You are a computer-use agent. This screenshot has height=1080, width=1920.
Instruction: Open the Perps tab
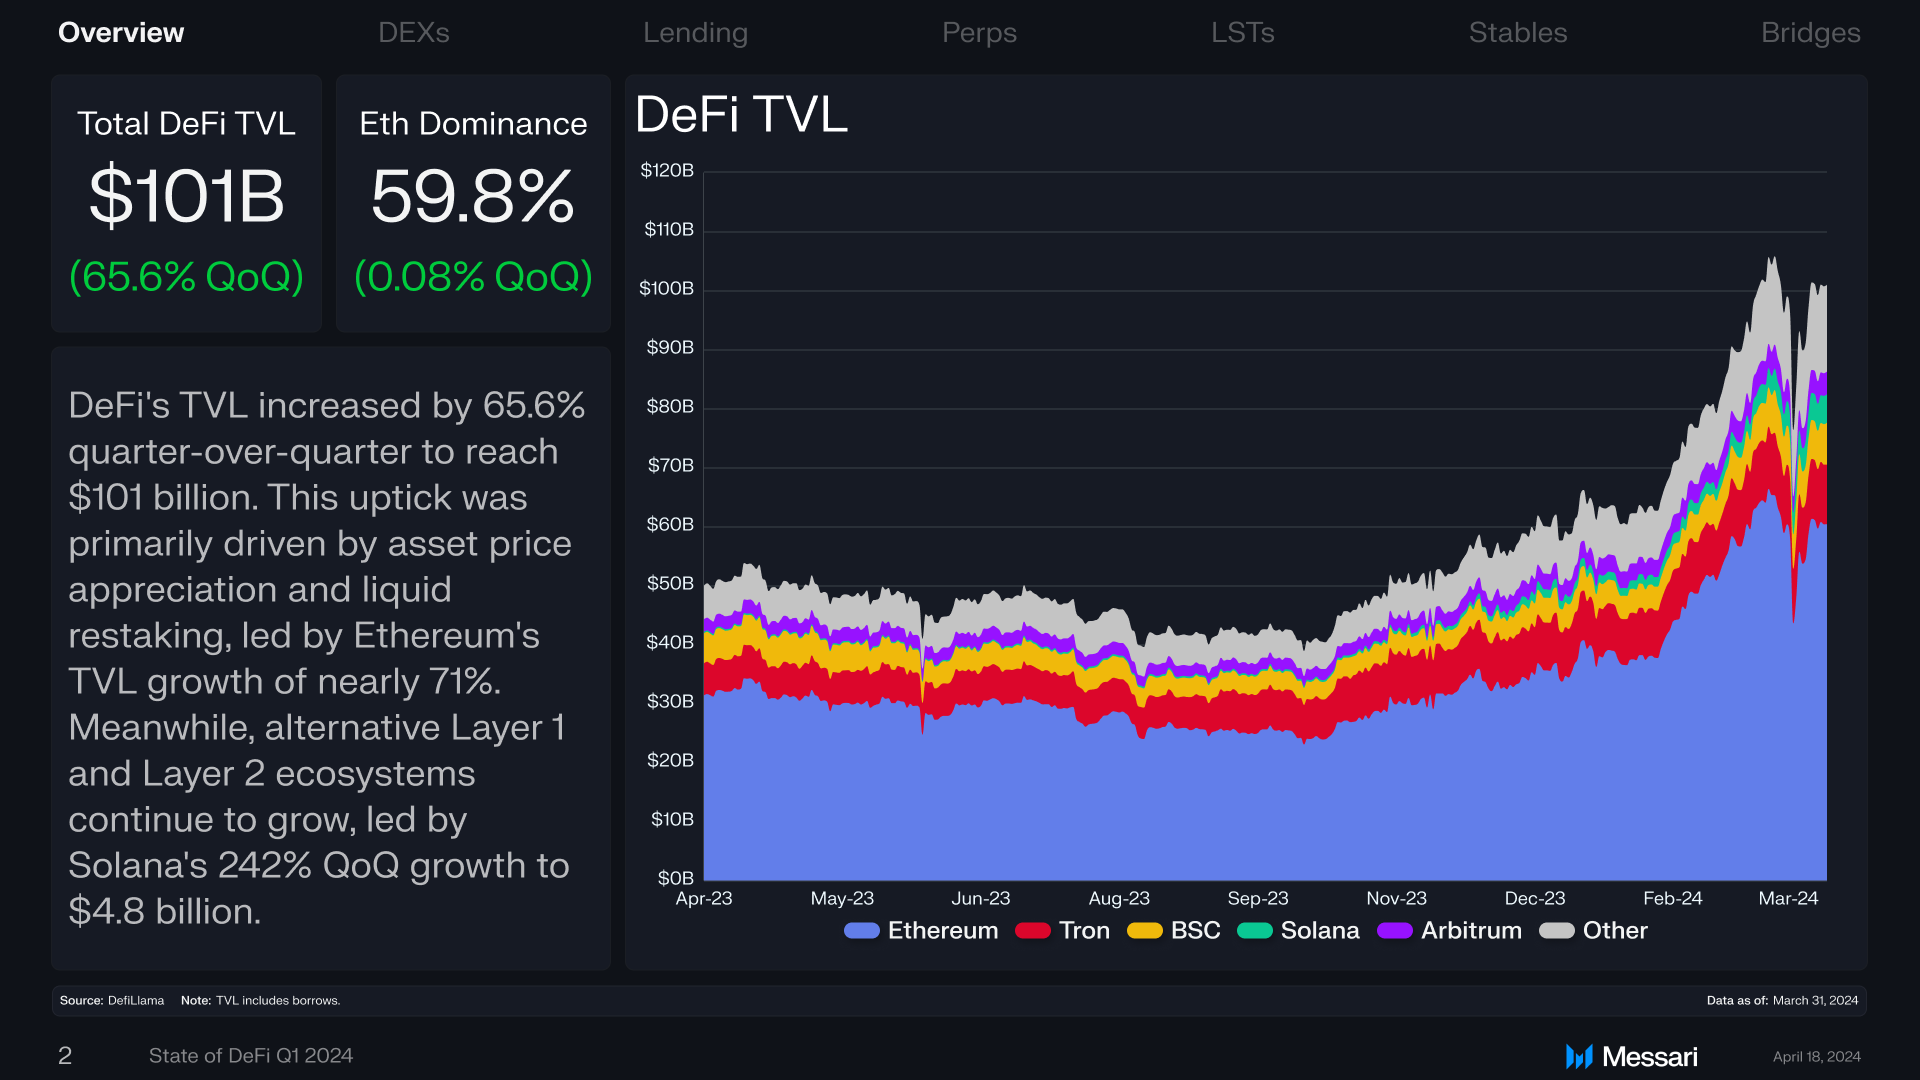979,33
